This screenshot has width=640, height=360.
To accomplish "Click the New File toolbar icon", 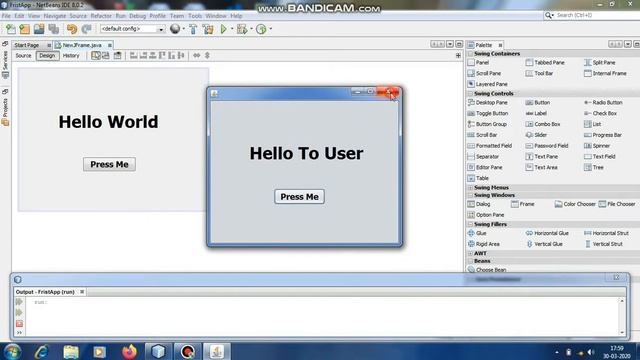I will click(x=11, y=29).
